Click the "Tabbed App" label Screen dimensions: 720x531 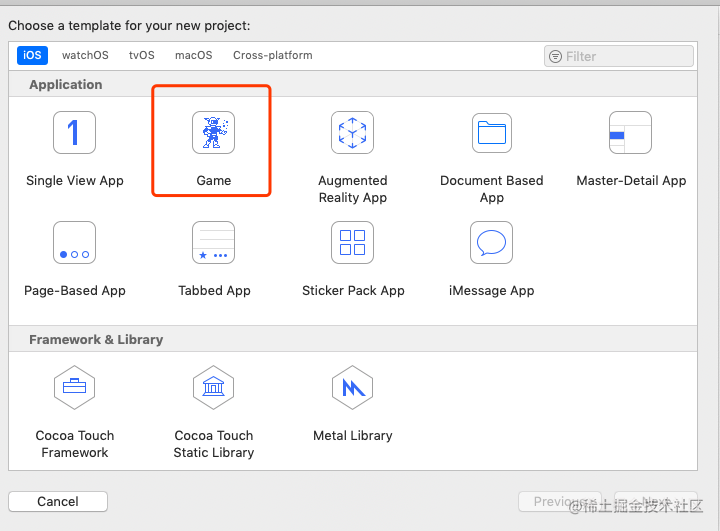(x=214, y=291)
